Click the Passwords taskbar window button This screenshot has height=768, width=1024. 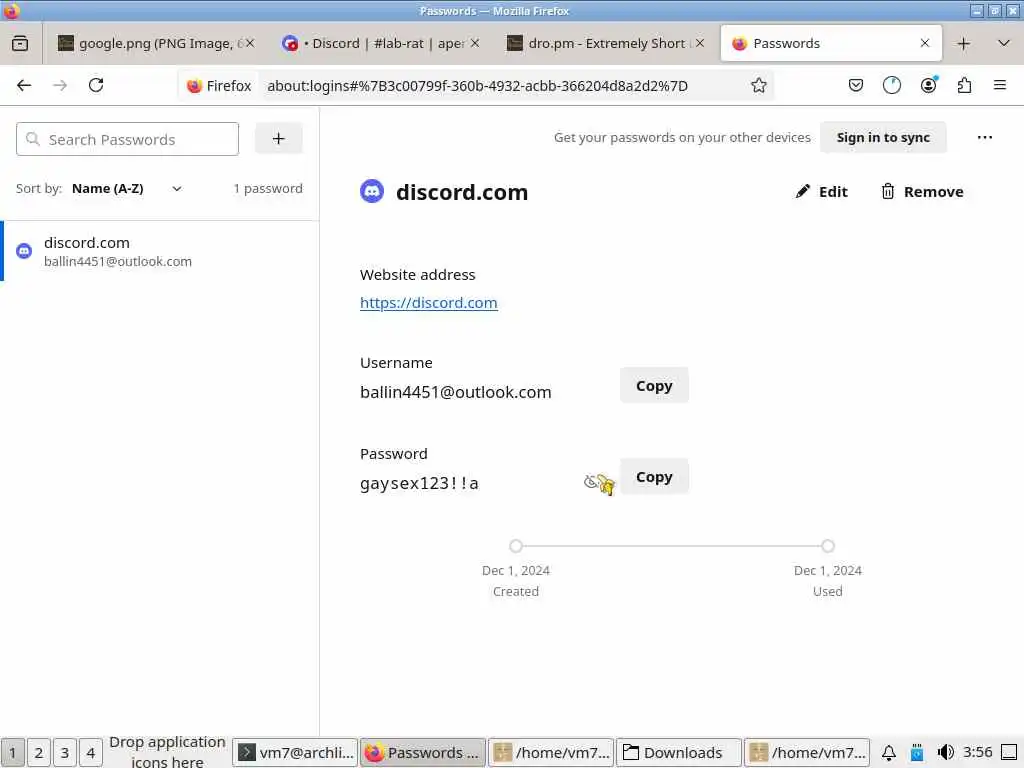423,753
